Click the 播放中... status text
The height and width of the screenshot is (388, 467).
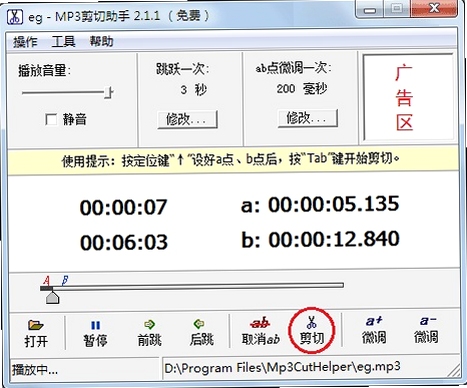click(x=35, y=370)
